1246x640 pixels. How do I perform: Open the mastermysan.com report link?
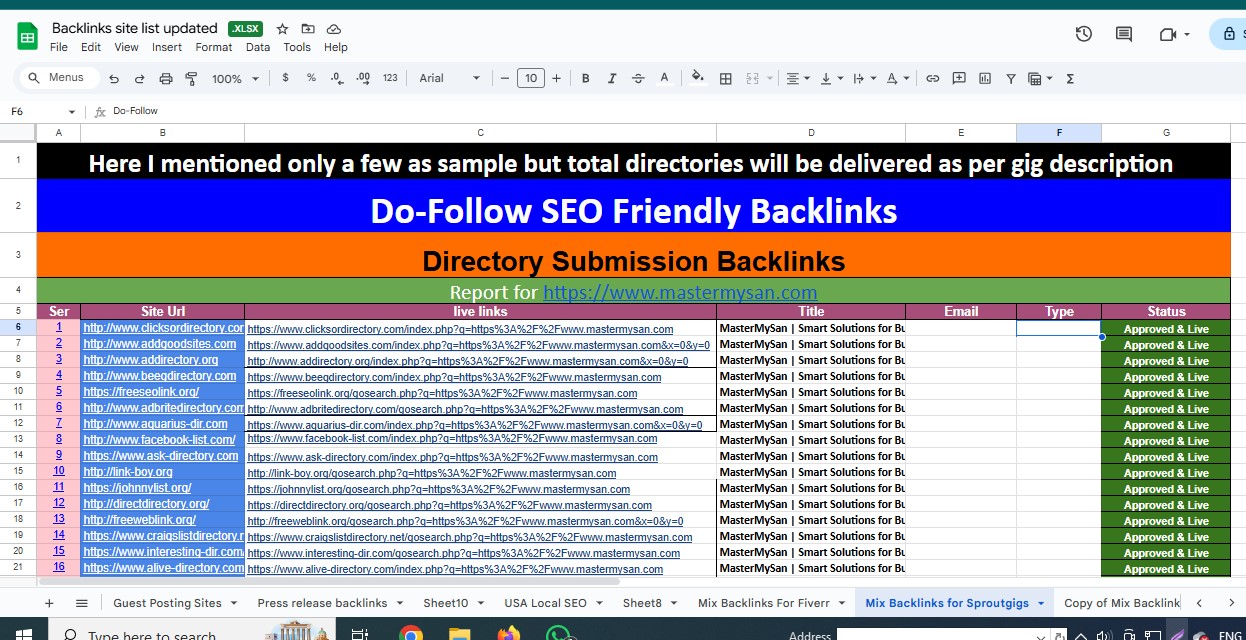pyautogui.click(x=680, y=293)
